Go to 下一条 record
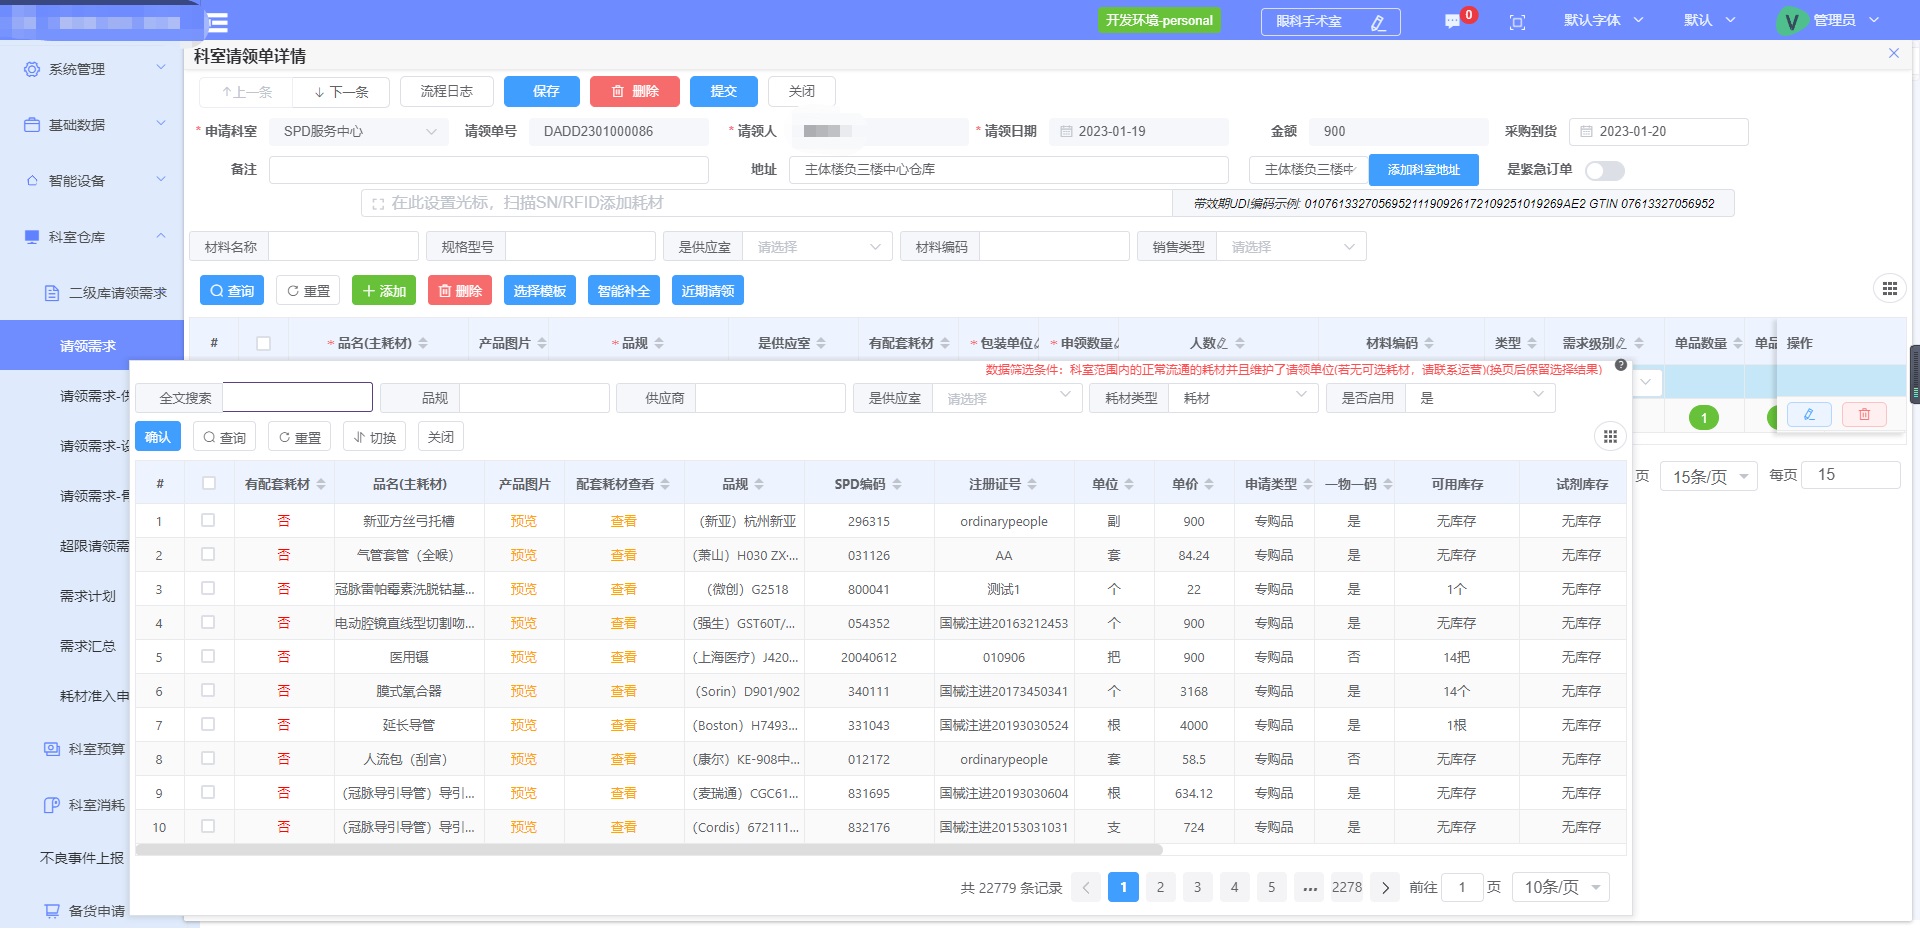The image size is (1920, 929). 341,92
